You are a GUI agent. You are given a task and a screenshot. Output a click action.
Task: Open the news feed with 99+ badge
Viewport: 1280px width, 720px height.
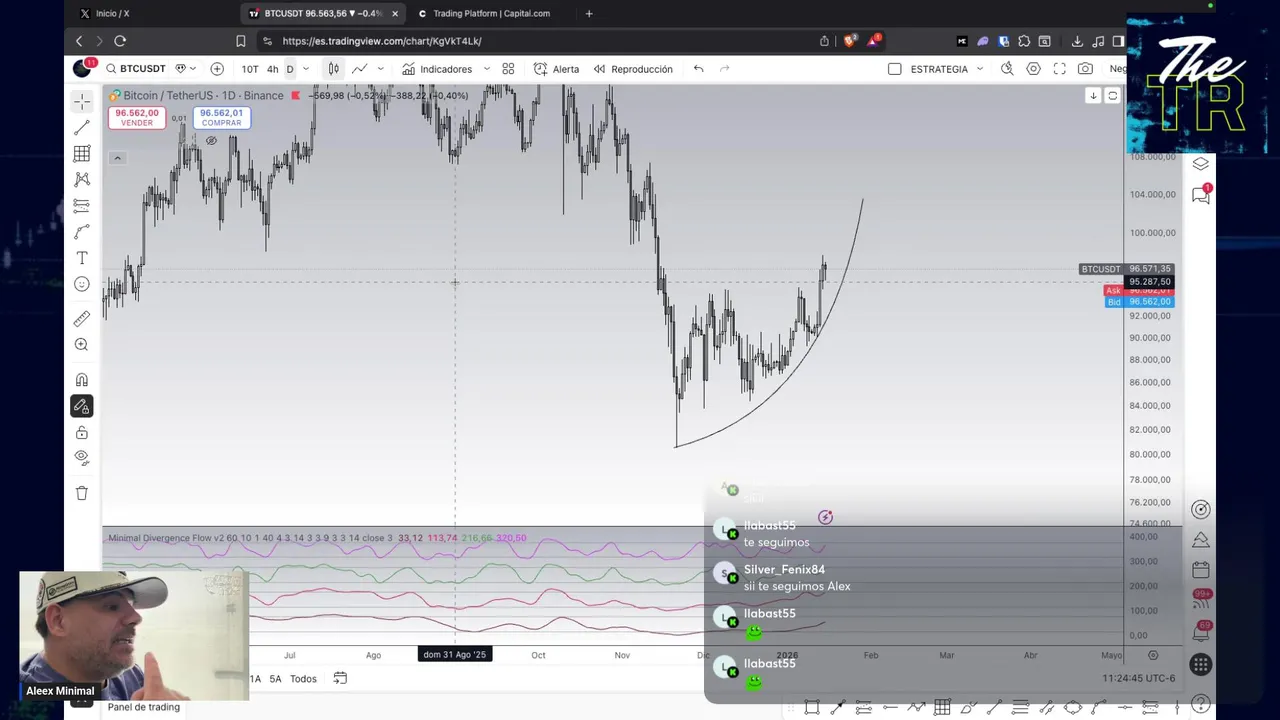pos(1201,600)
